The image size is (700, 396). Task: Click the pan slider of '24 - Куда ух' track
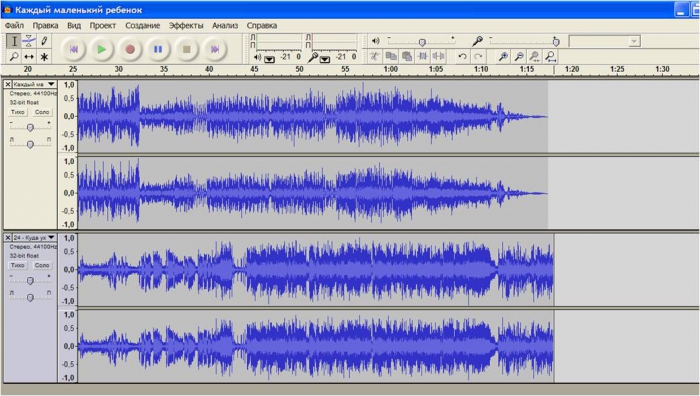tap(30, 297)
